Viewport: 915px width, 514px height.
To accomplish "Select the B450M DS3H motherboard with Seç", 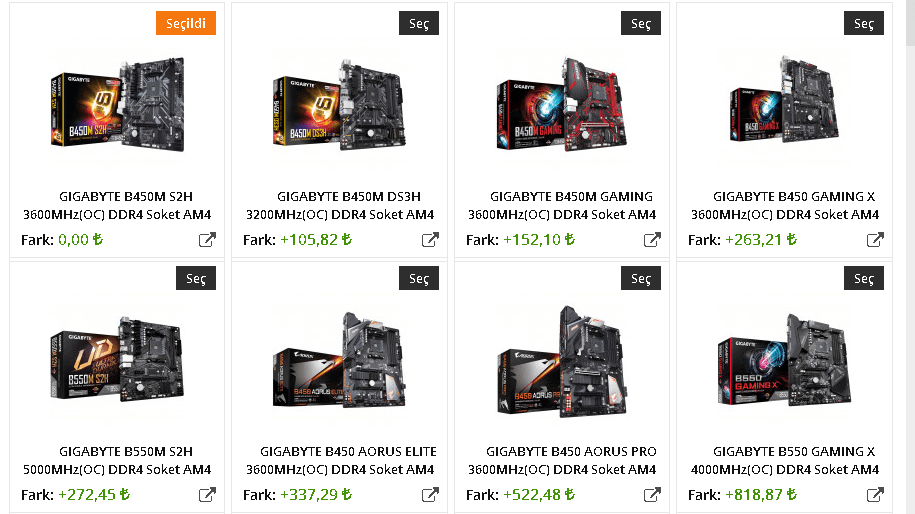I will coord(419,23).
